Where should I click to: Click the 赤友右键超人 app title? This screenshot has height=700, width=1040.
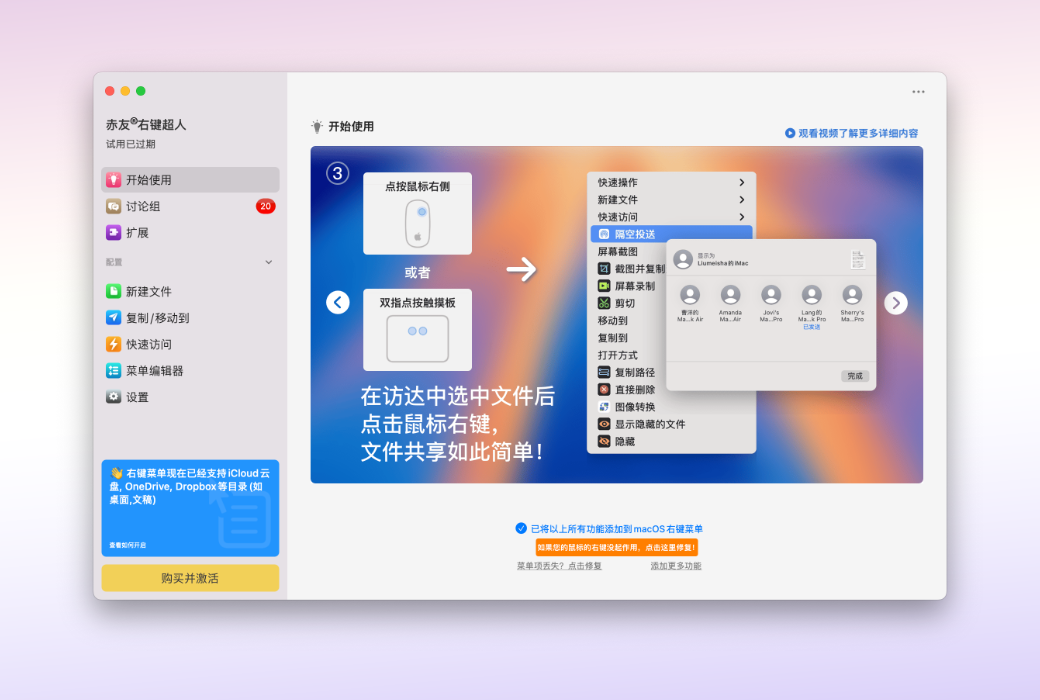pyautogui.click(x=146, y=124)
